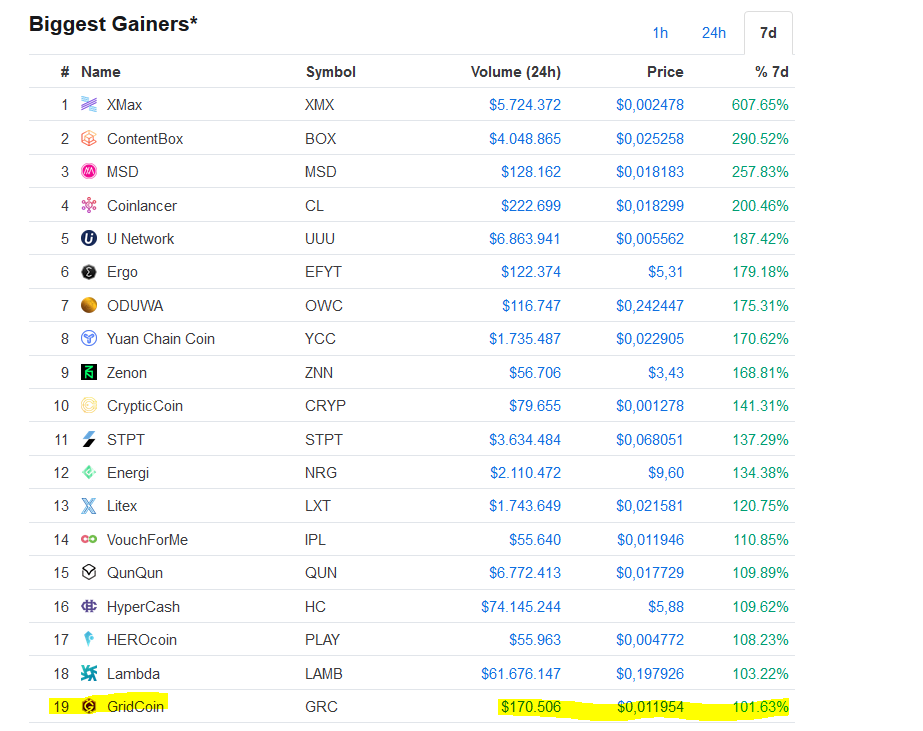Image resolution: width=923 pixels, height=731 pixels.
Task: Click the ODUWA gold coin logo
Action: [89, 305]
